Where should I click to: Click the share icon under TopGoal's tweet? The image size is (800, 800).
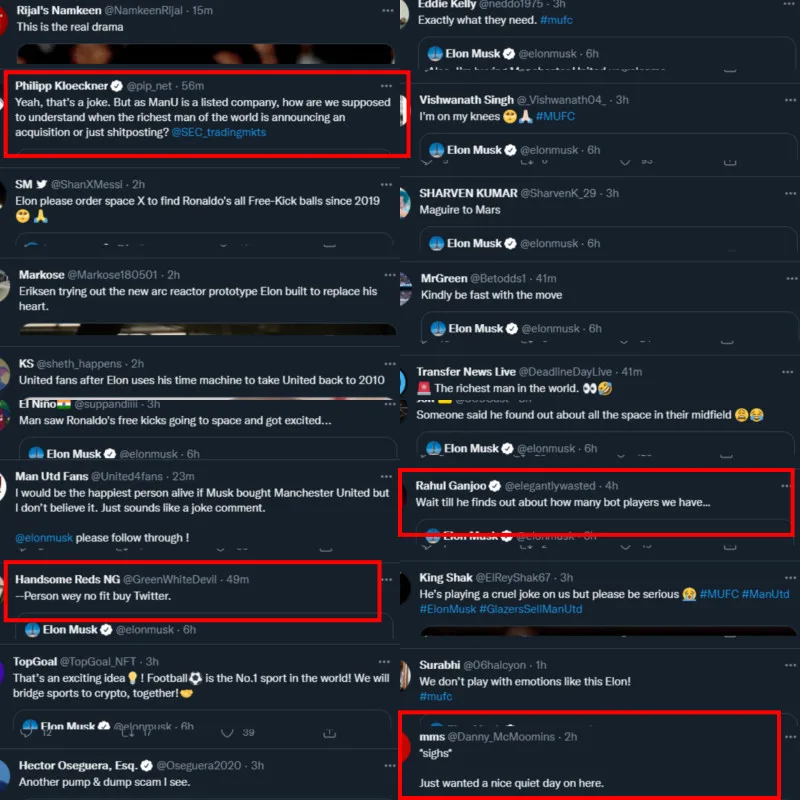[330, 733]
